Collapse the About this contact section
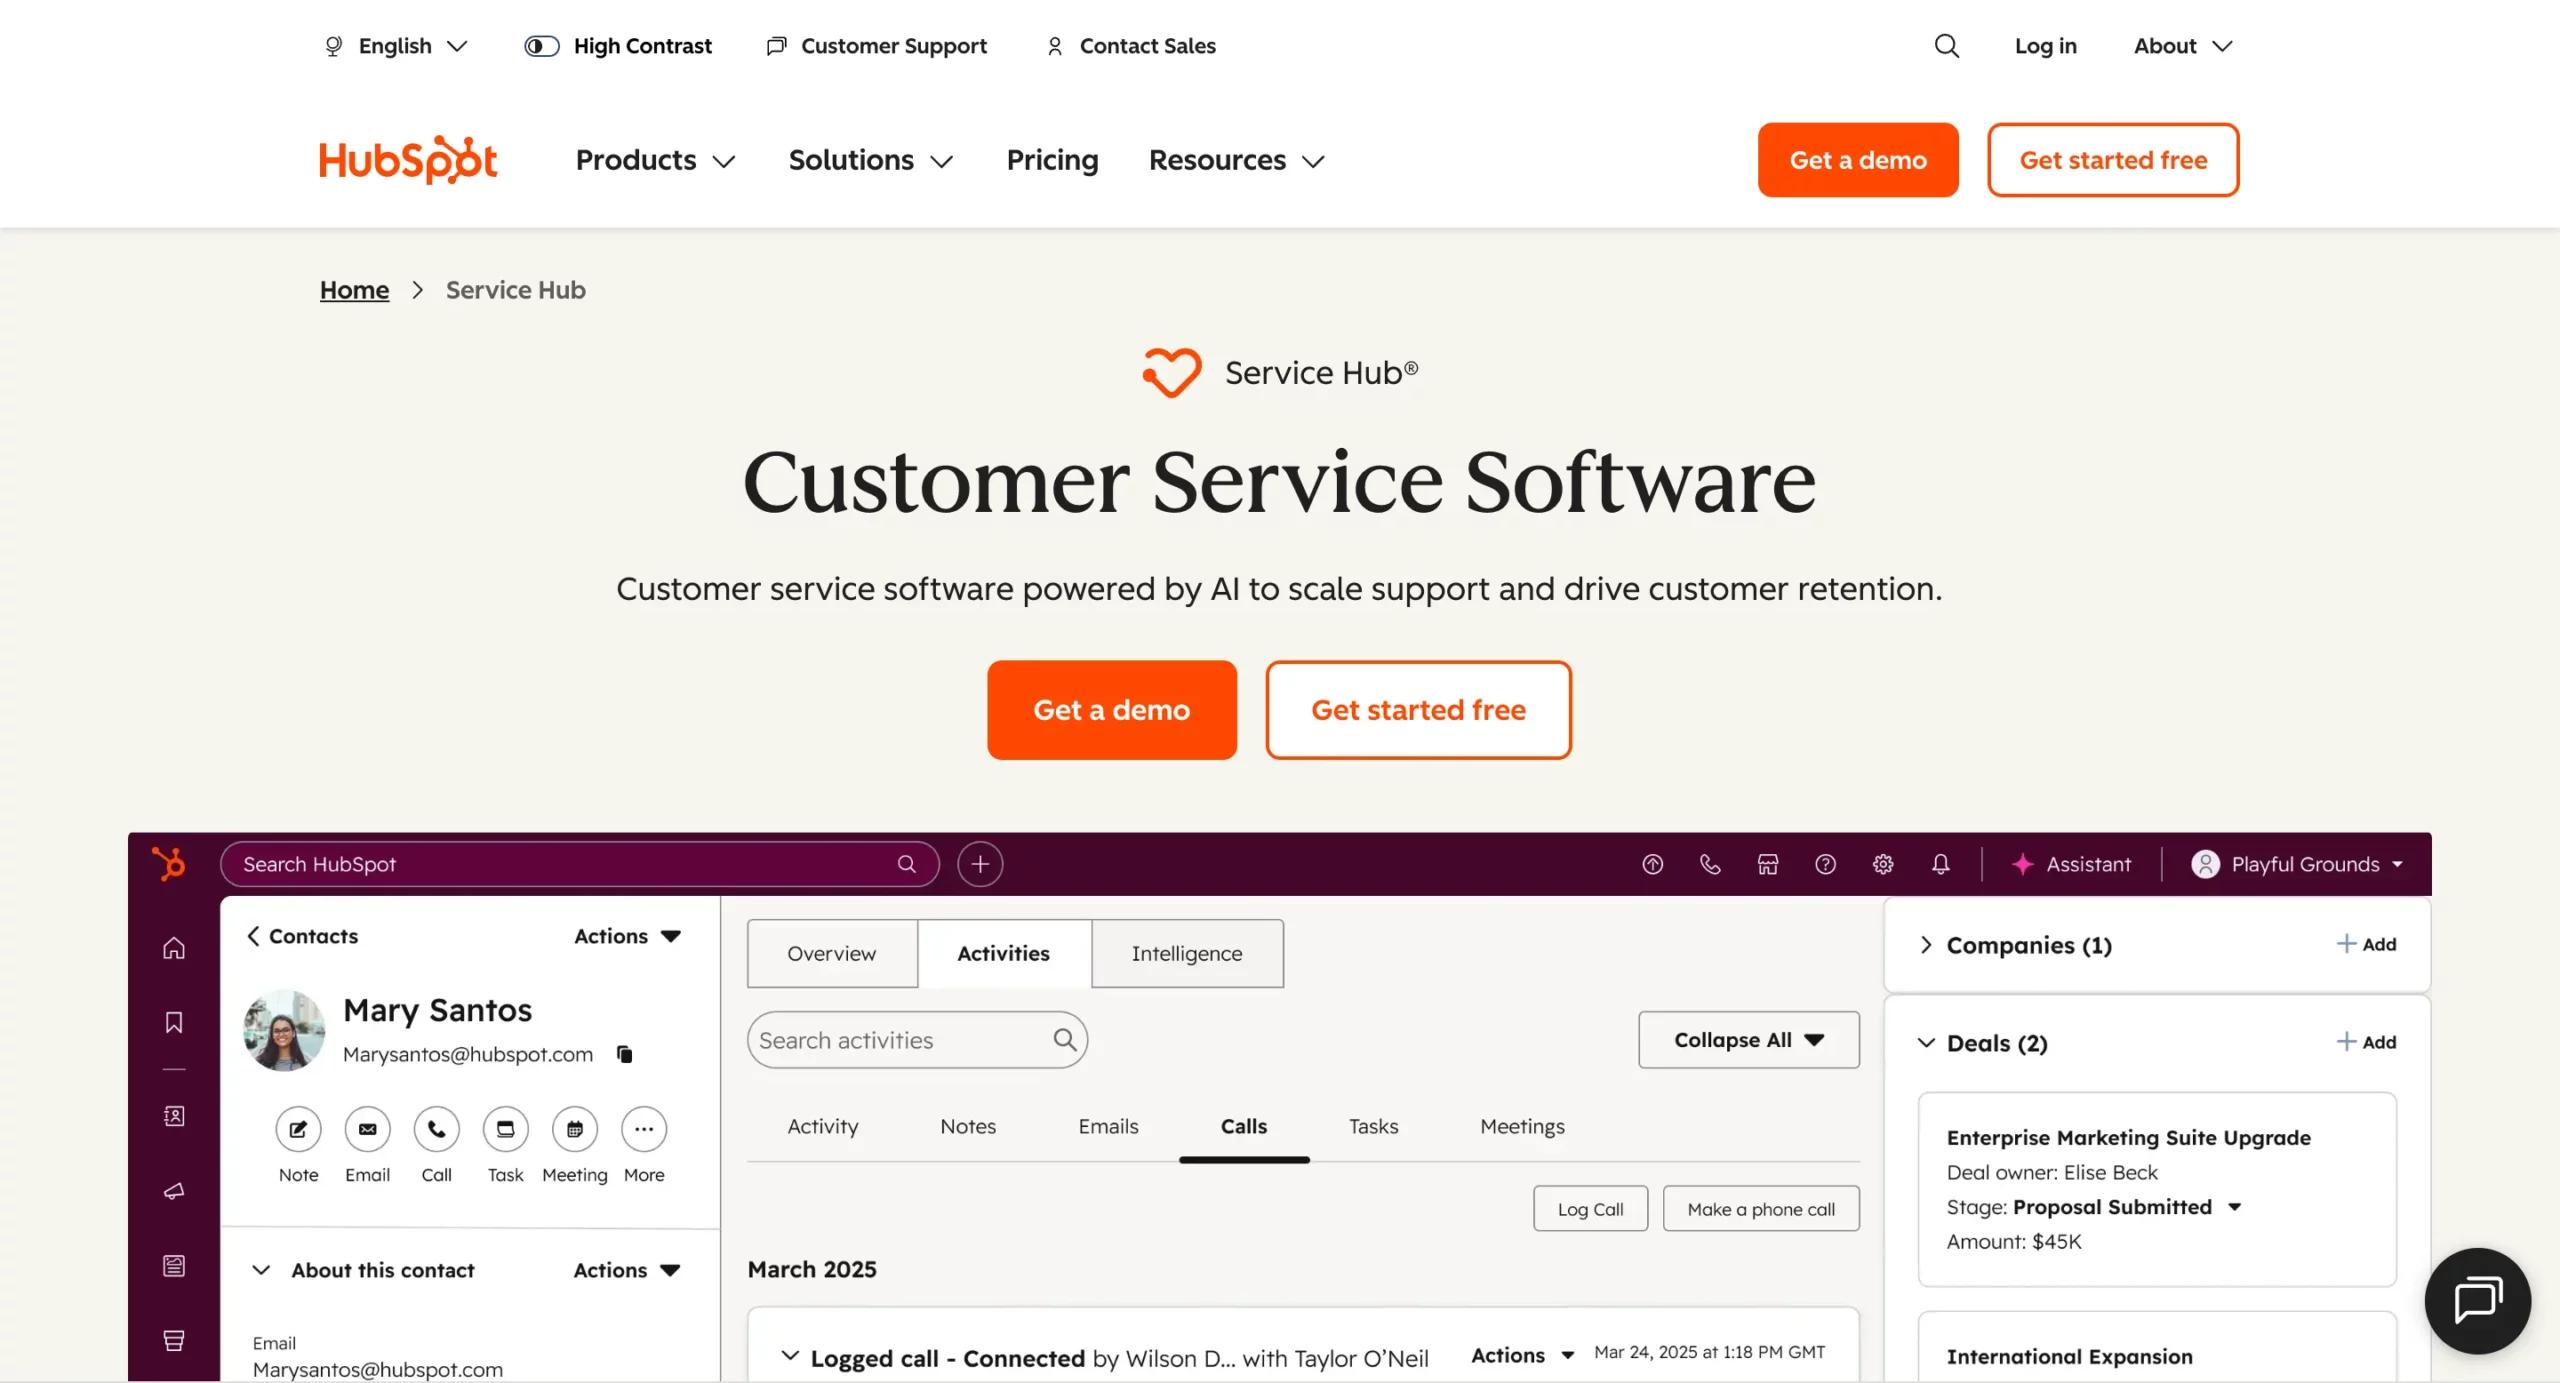This screenshot has width=2560, height=1383. (x=261, y=1270)
